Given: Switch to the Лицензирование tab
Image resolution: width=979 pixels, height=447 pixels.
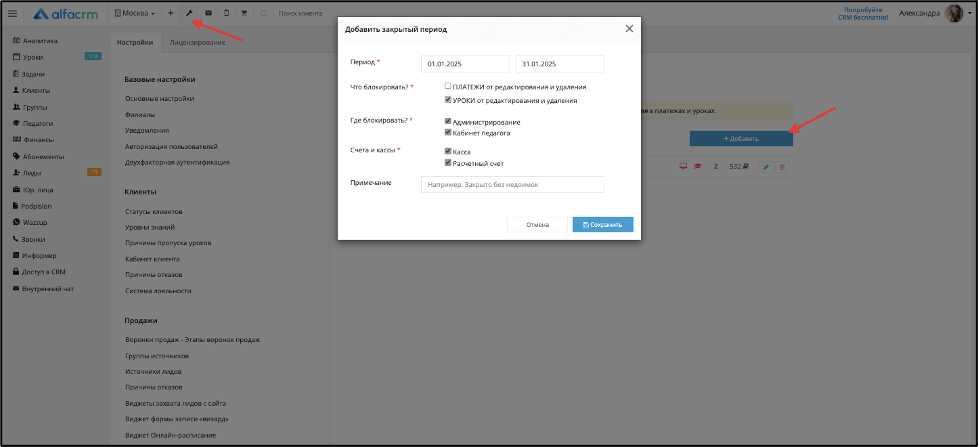Looking at the screenshot, I should click(197, 42).
